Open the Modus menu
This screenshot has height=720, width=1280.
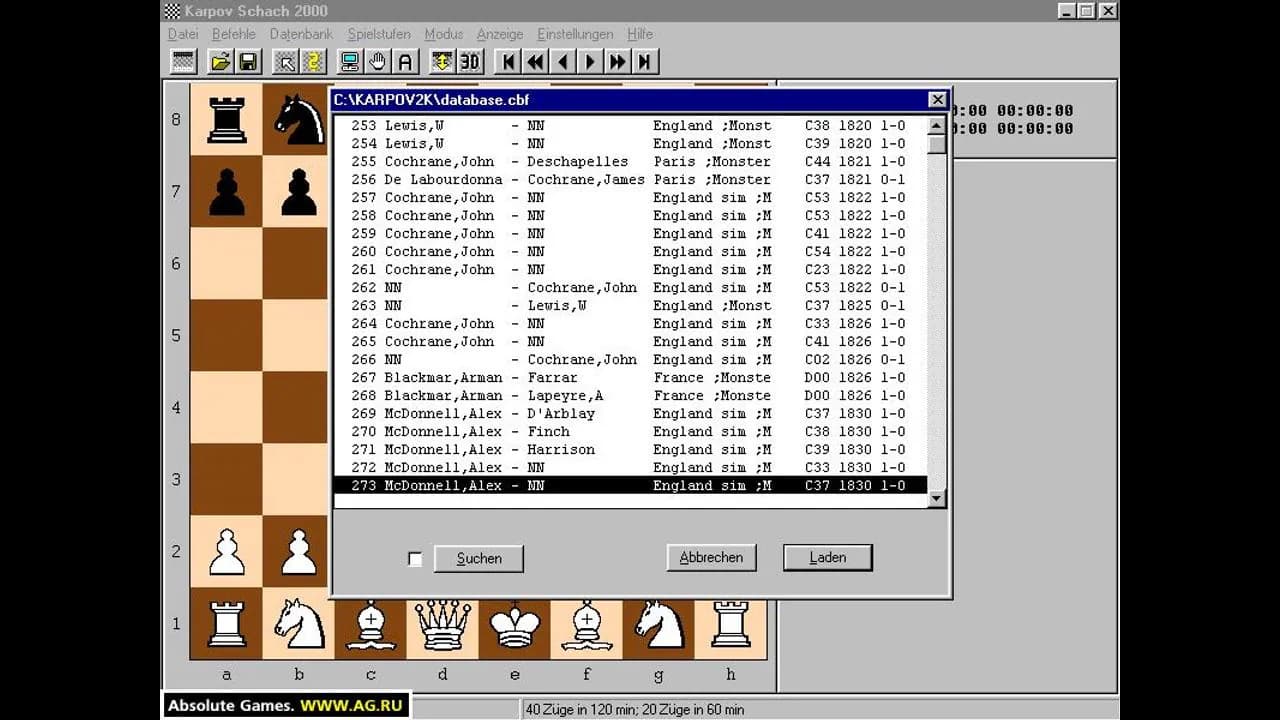click(x=444, y=34)
